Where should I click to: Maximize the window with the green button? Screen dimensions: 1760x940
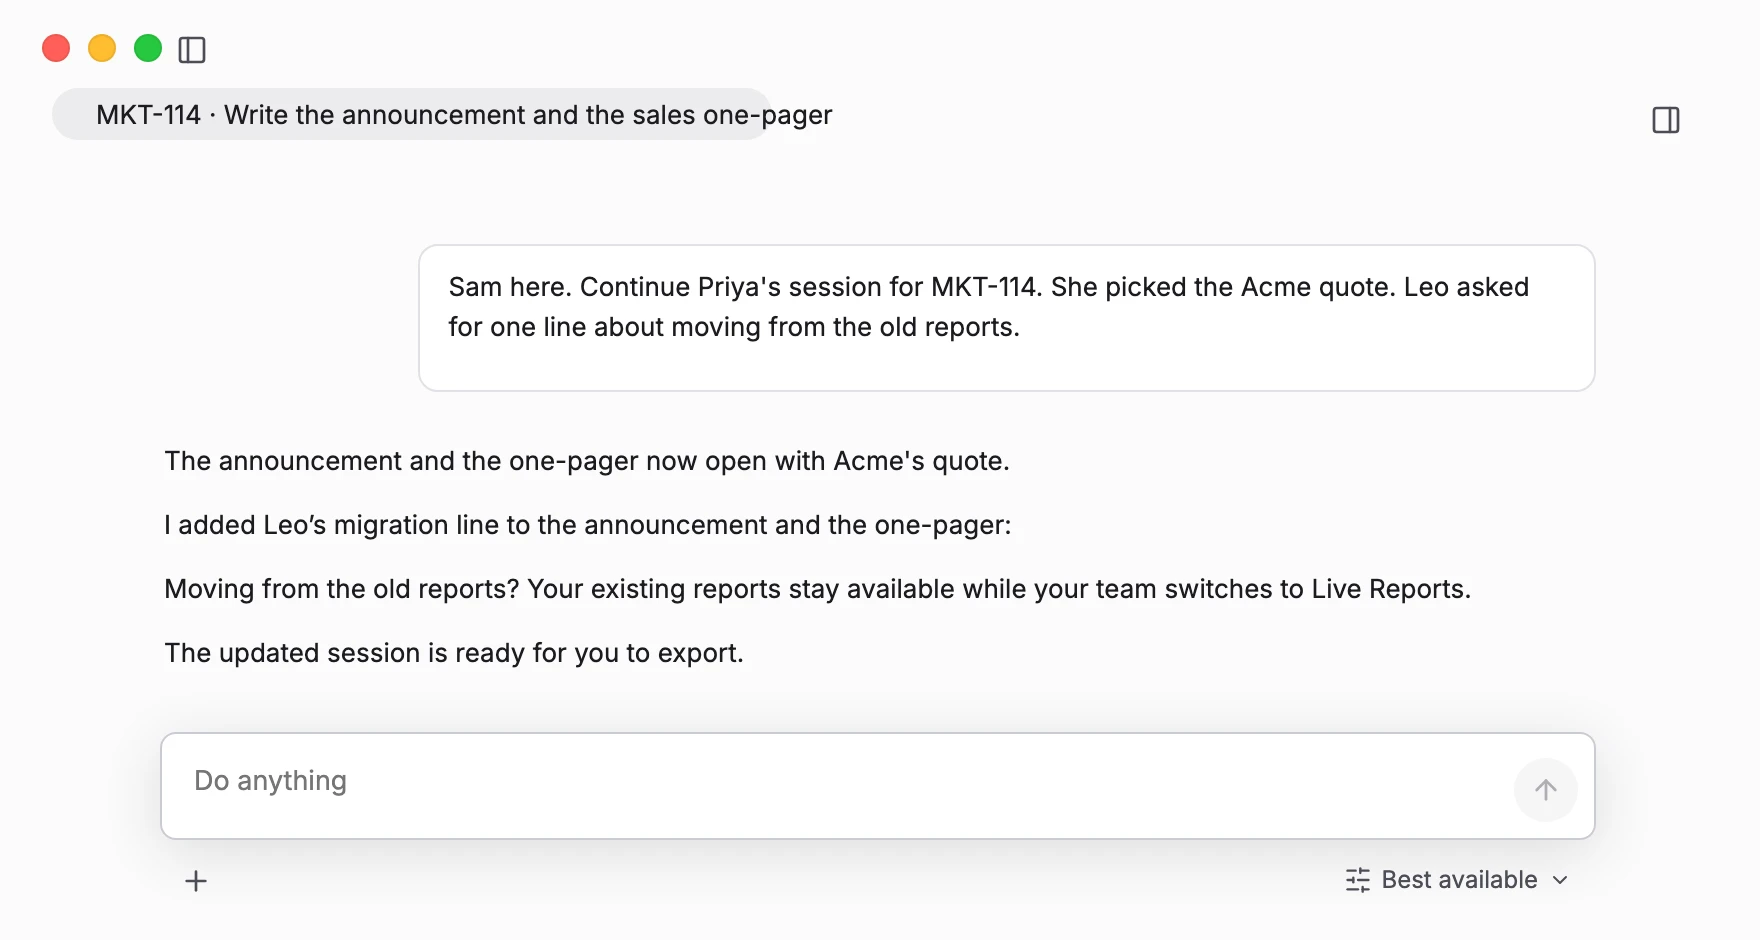click(148, 48)
